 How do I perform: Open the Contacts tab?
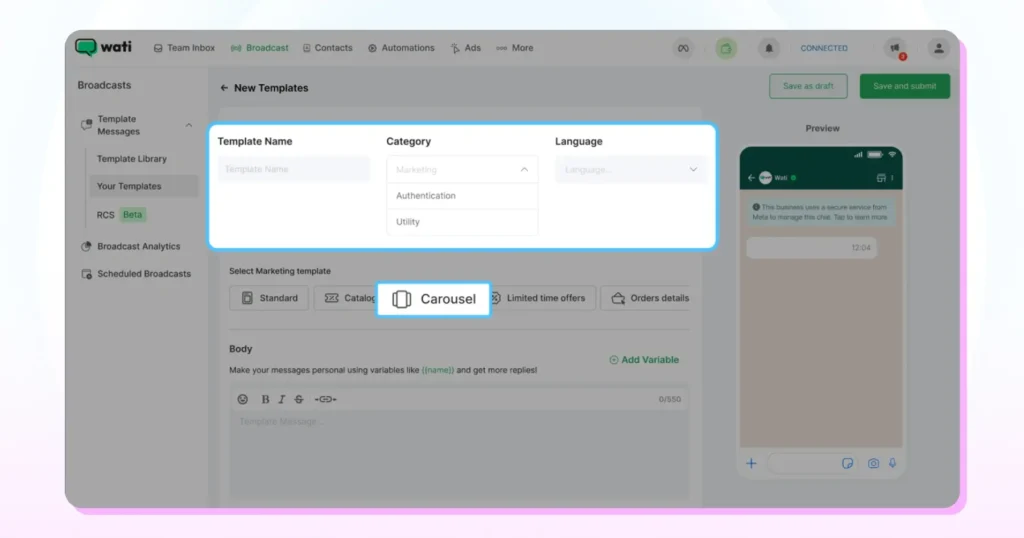(327, 48)
